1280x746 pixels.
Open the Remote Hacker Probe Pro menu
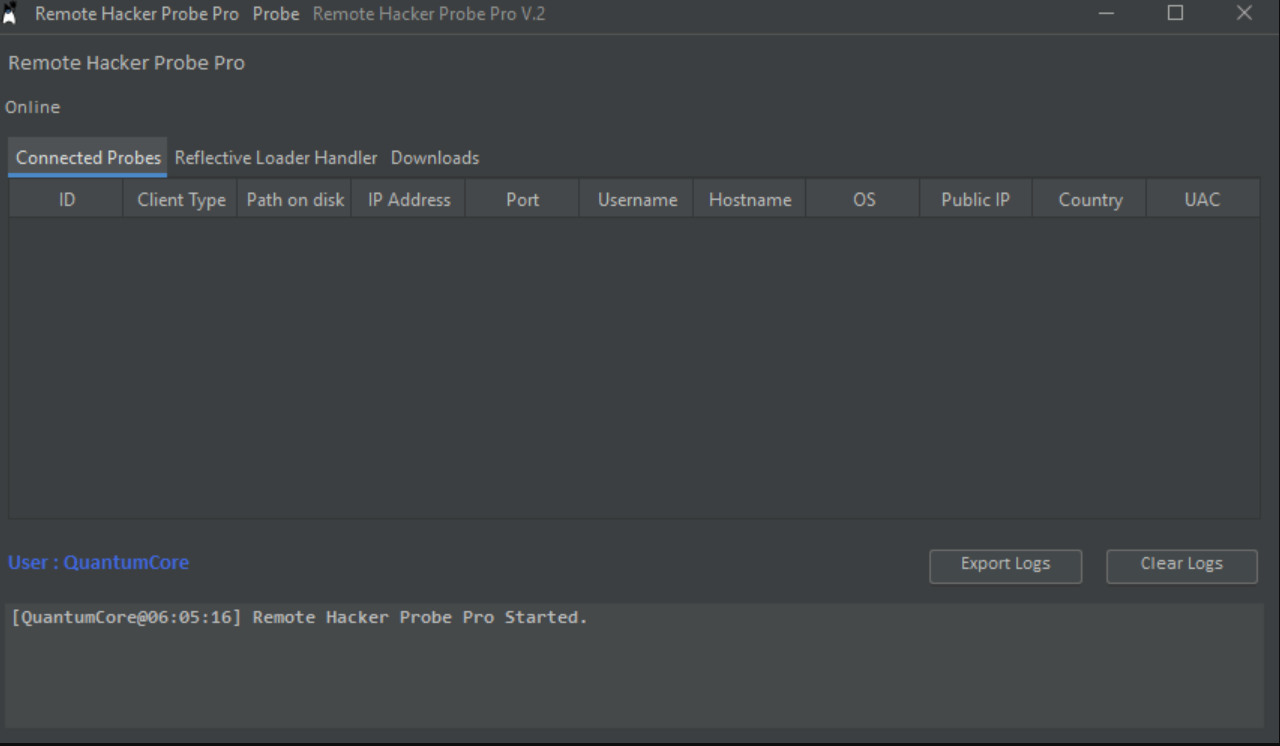pyautogui.click(x=137, y=14)
